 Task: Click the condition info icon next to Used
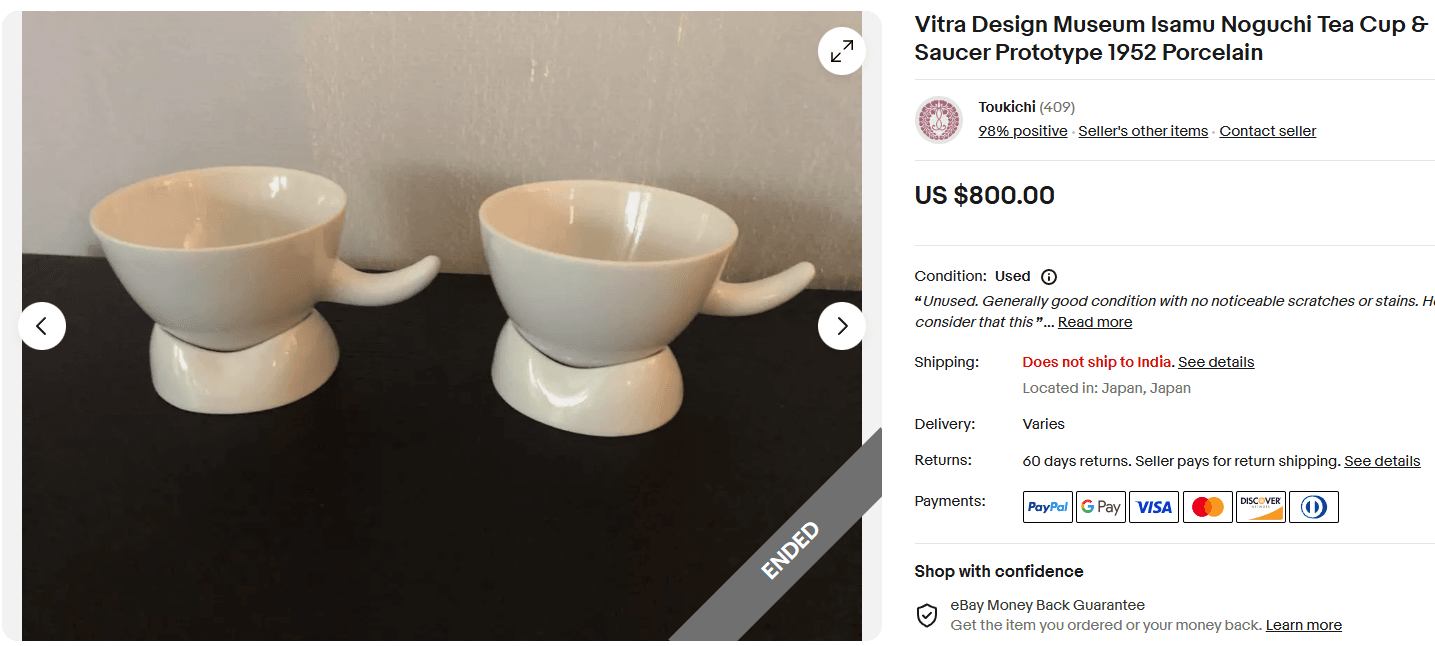coord(1047,276)
